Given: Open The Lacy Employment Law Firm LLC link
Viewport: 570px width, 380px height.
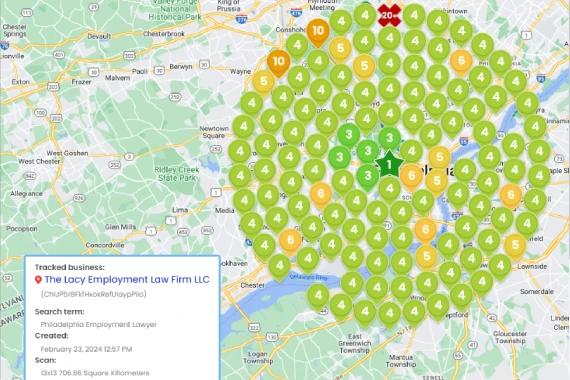Looking at the screenshot, I should pyautogui.click(x=127, y=279).
